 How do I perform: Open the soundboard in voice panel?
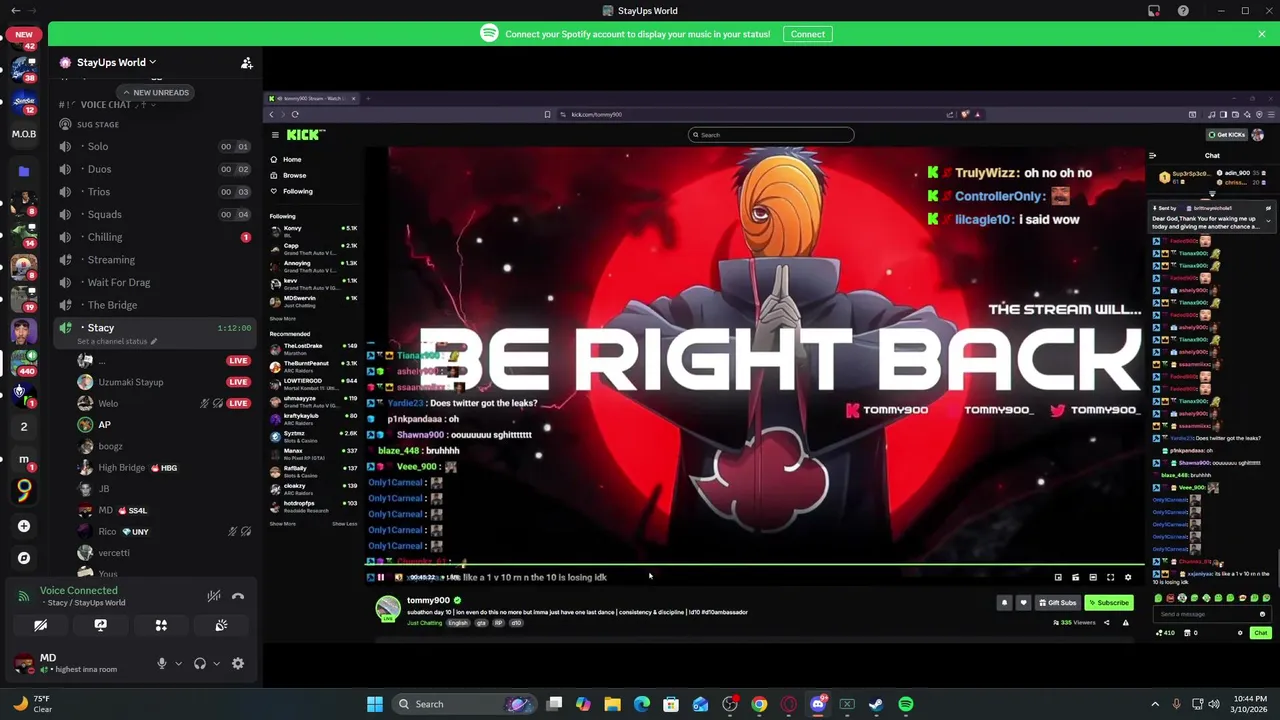click(221, 625)
